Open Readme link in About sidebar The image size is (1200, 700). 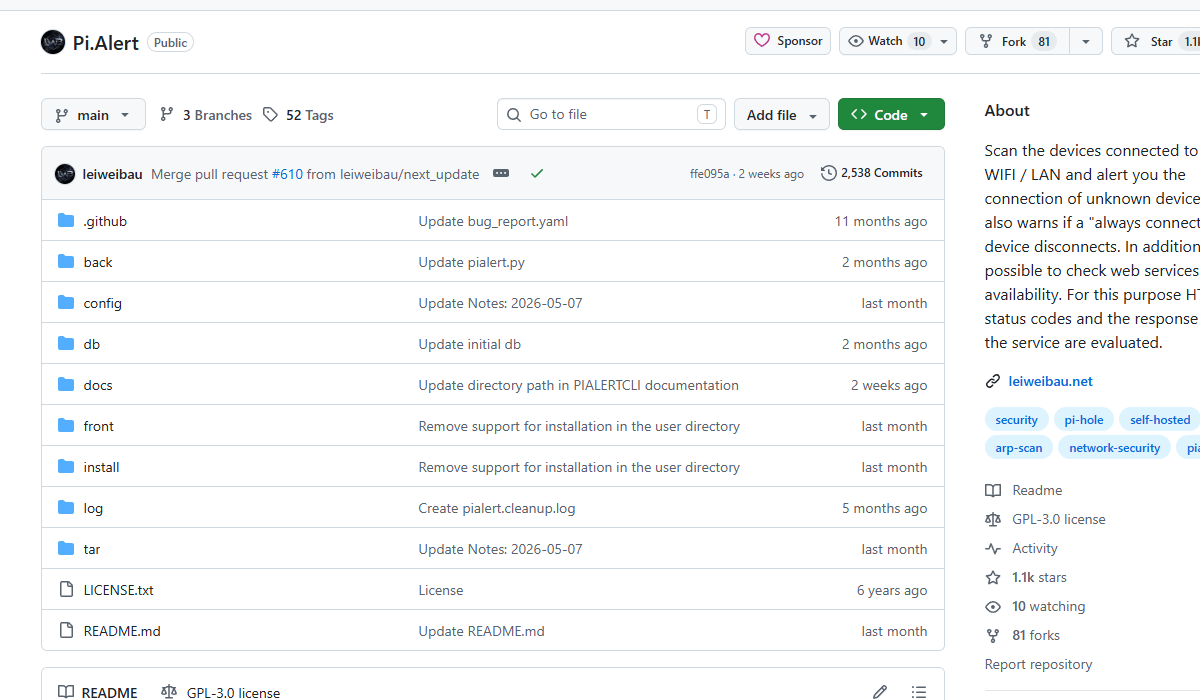click(1024, 490)
